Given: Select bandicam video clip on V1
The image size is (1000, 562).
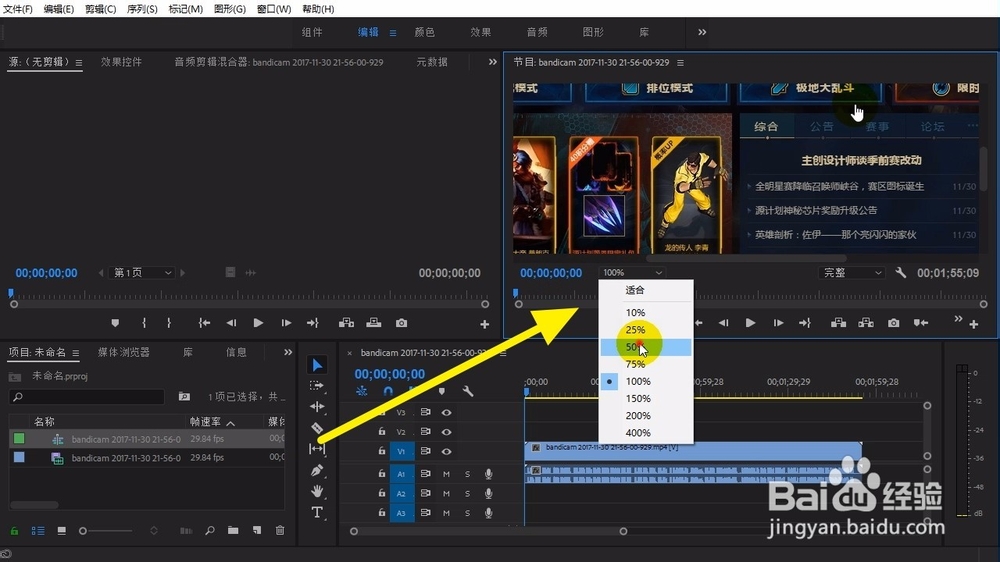Looking at the screenshot, I should 693,451.
